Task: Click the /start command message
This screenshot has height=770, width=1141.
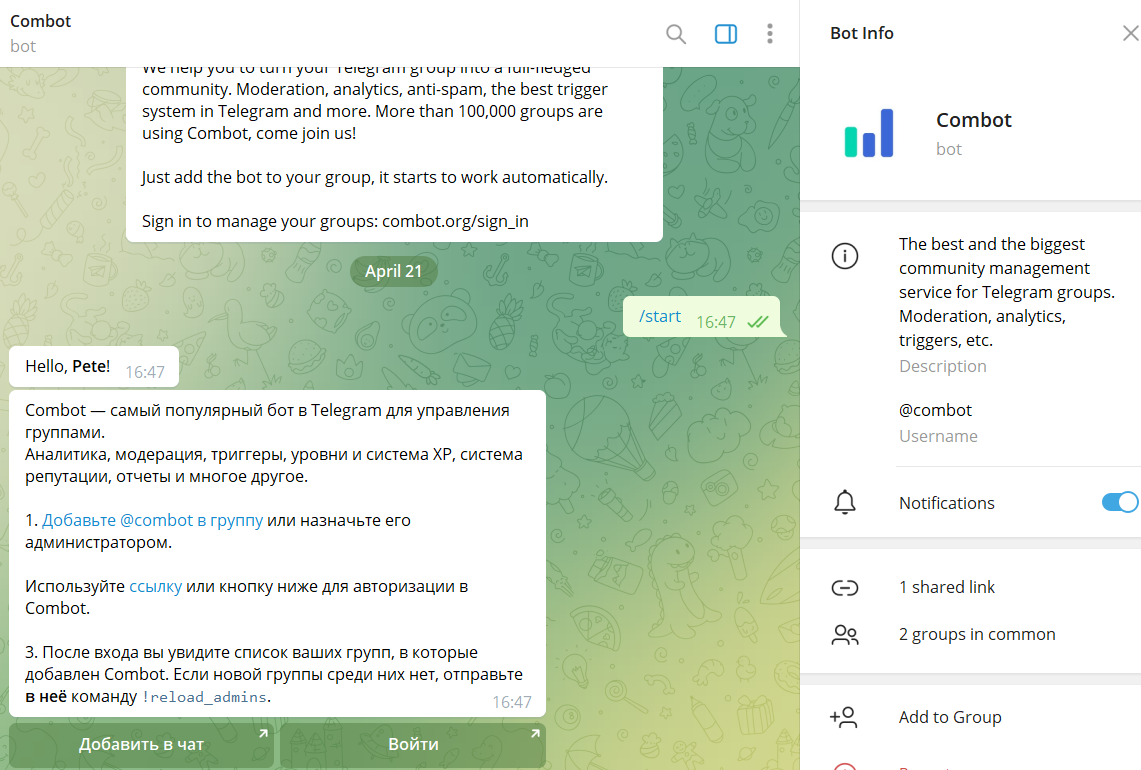Action: (x=660, y=317)
